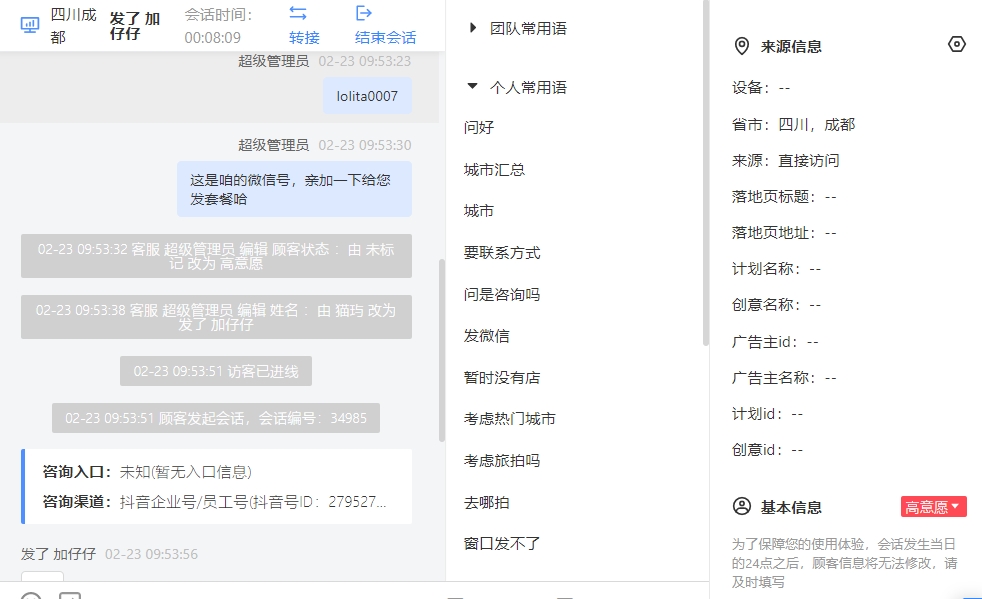The height and width of the screenshot is (599, 982).
Task: Click the 咨询渠道 抖音企业号 line
Action: [x=214, y=502]
